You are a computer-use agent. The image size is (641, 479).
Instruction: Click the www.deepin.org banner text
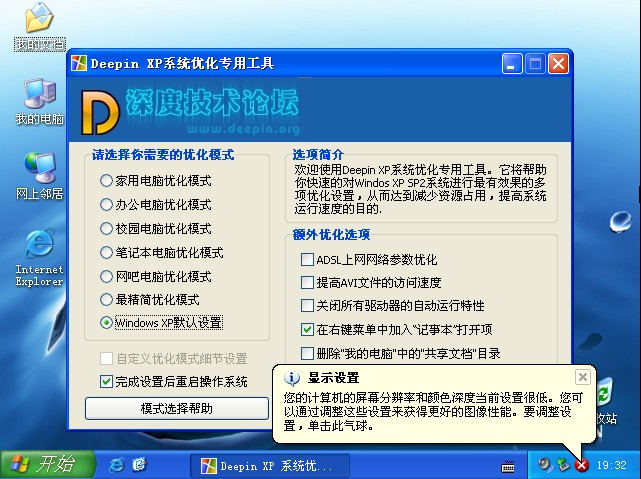tap(244, 129)
